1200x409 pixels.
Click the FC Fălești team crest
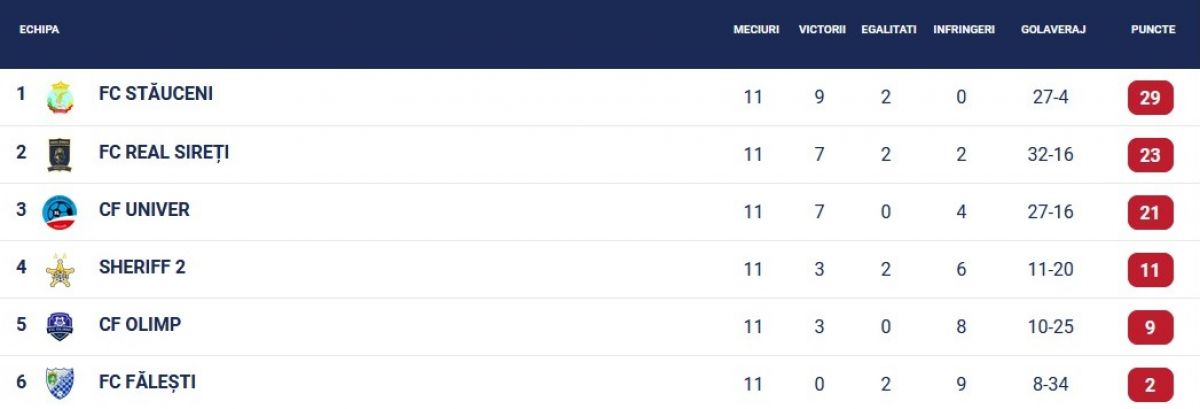pyautogui.click(x=60, y=383)
